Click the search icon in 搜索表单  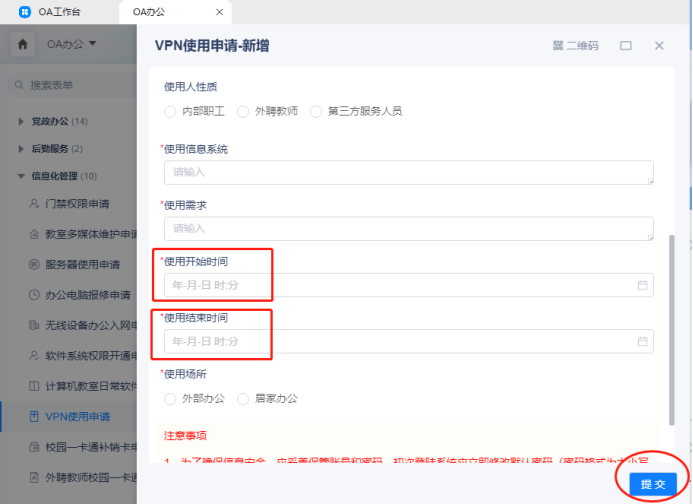pos(19,86)
